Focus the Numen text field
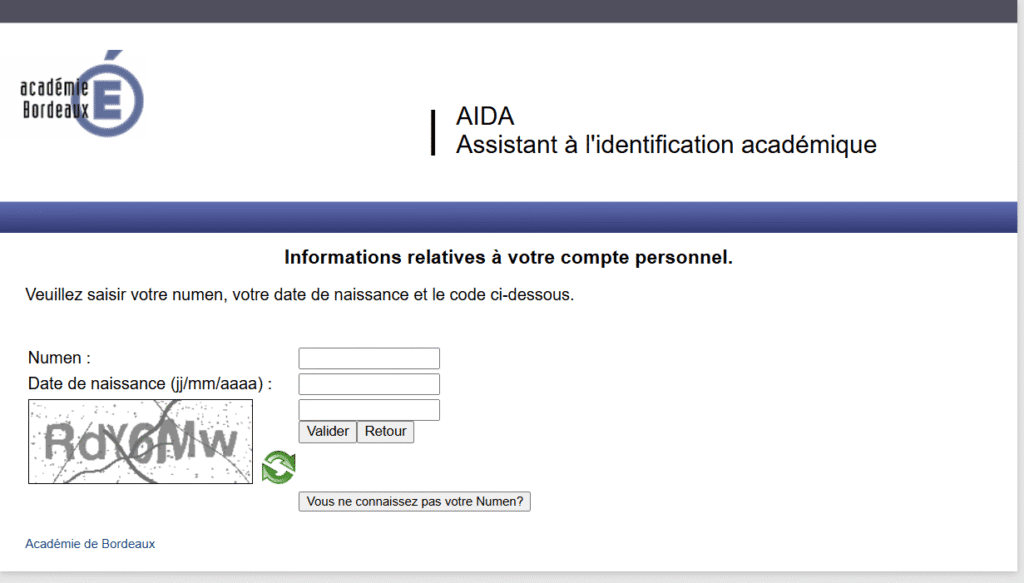Image resolution: width=1024 pixels, height=583 pixels. click(369, 358)
